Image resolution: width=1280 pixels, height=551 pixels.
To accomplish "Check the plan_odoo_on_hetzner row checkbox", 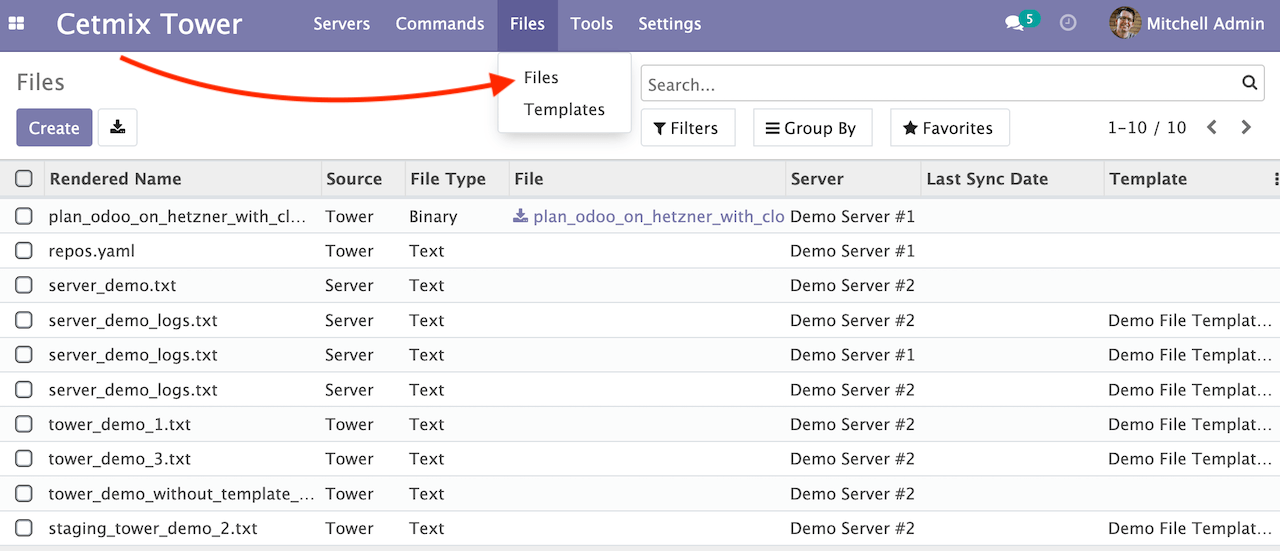I will [x=24, y=216].
